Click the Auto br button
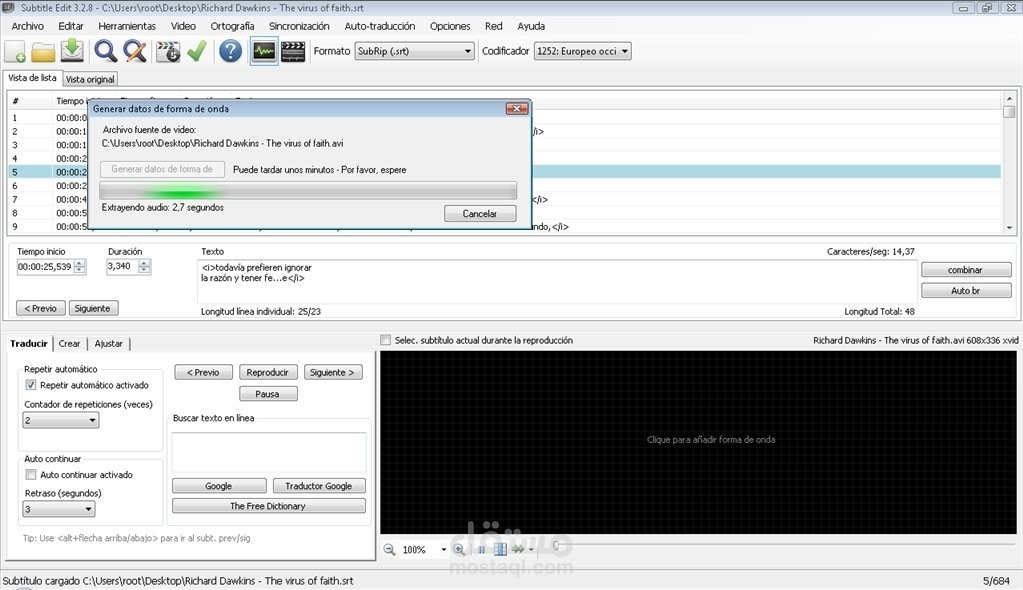1023x590 pixels. pos(966,290)
